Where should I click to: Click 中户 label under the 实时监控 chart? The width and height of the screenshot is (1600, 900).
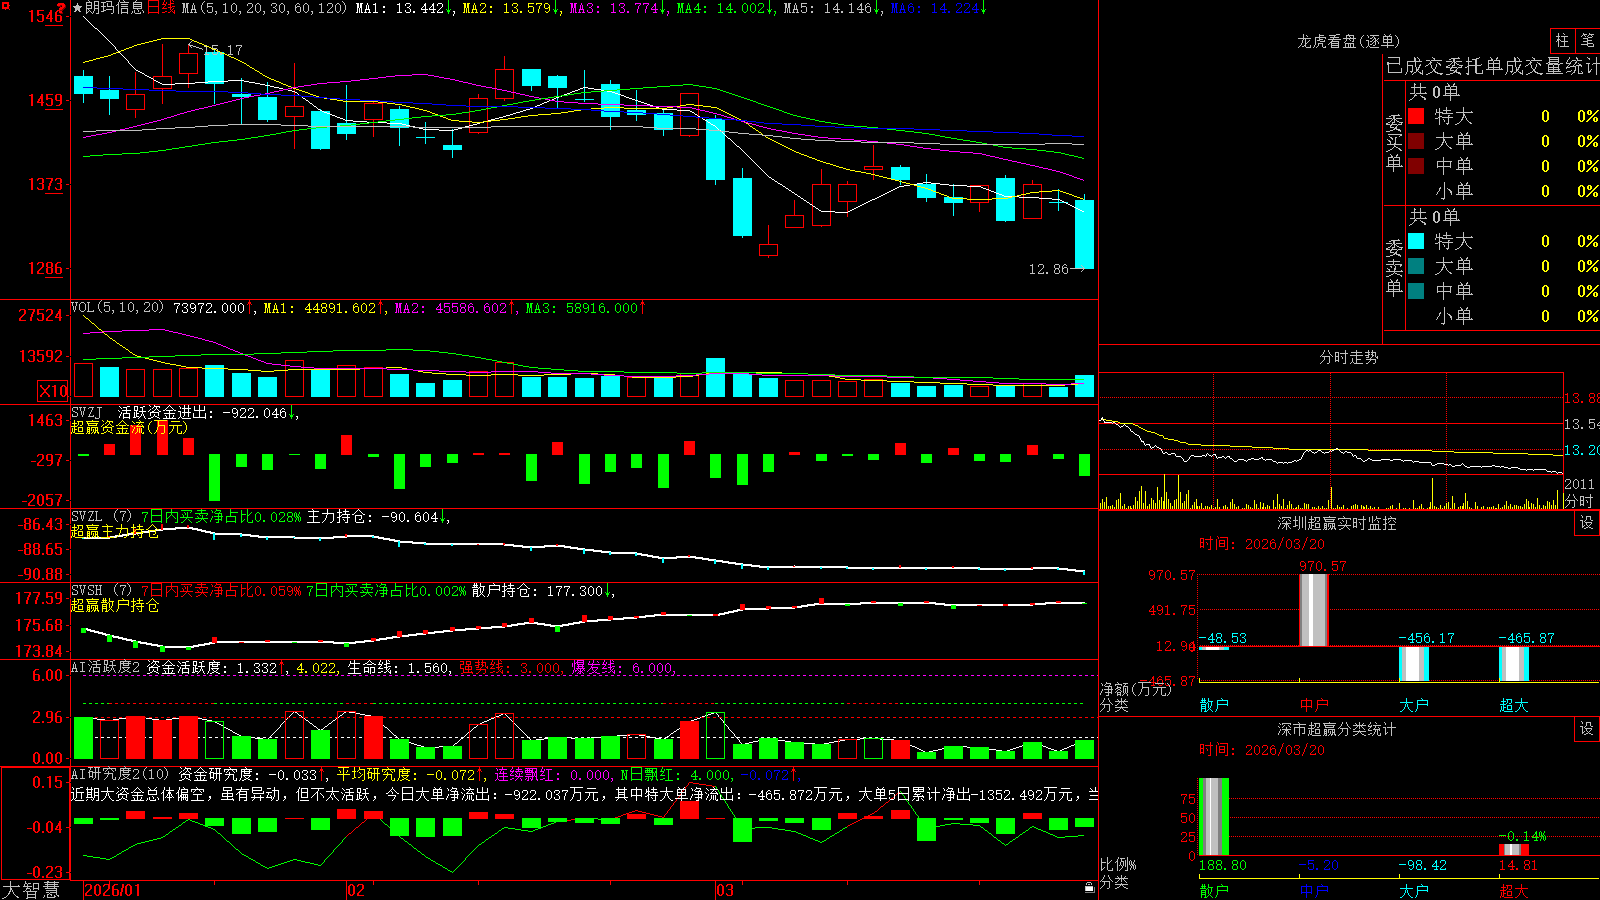pos(1314,705)
